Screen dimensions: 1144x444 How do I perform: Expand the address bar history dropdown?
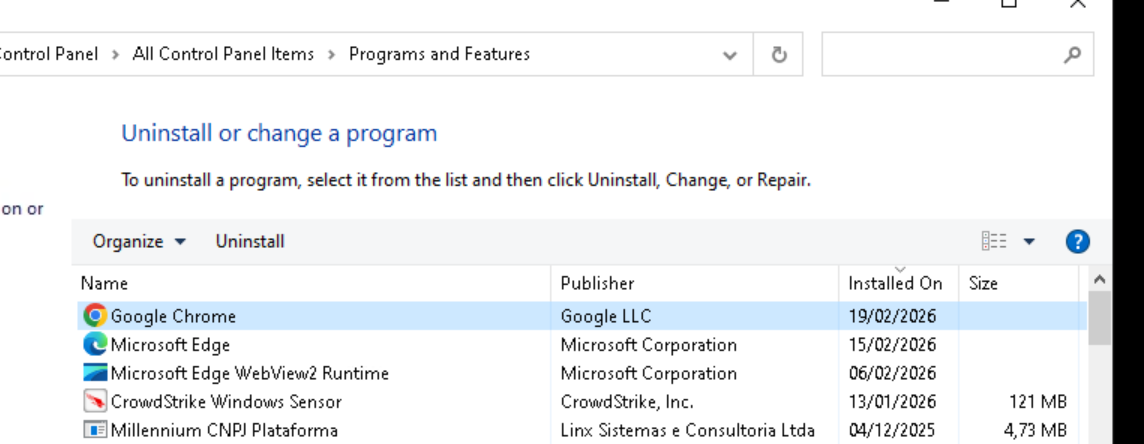[730, 55]
